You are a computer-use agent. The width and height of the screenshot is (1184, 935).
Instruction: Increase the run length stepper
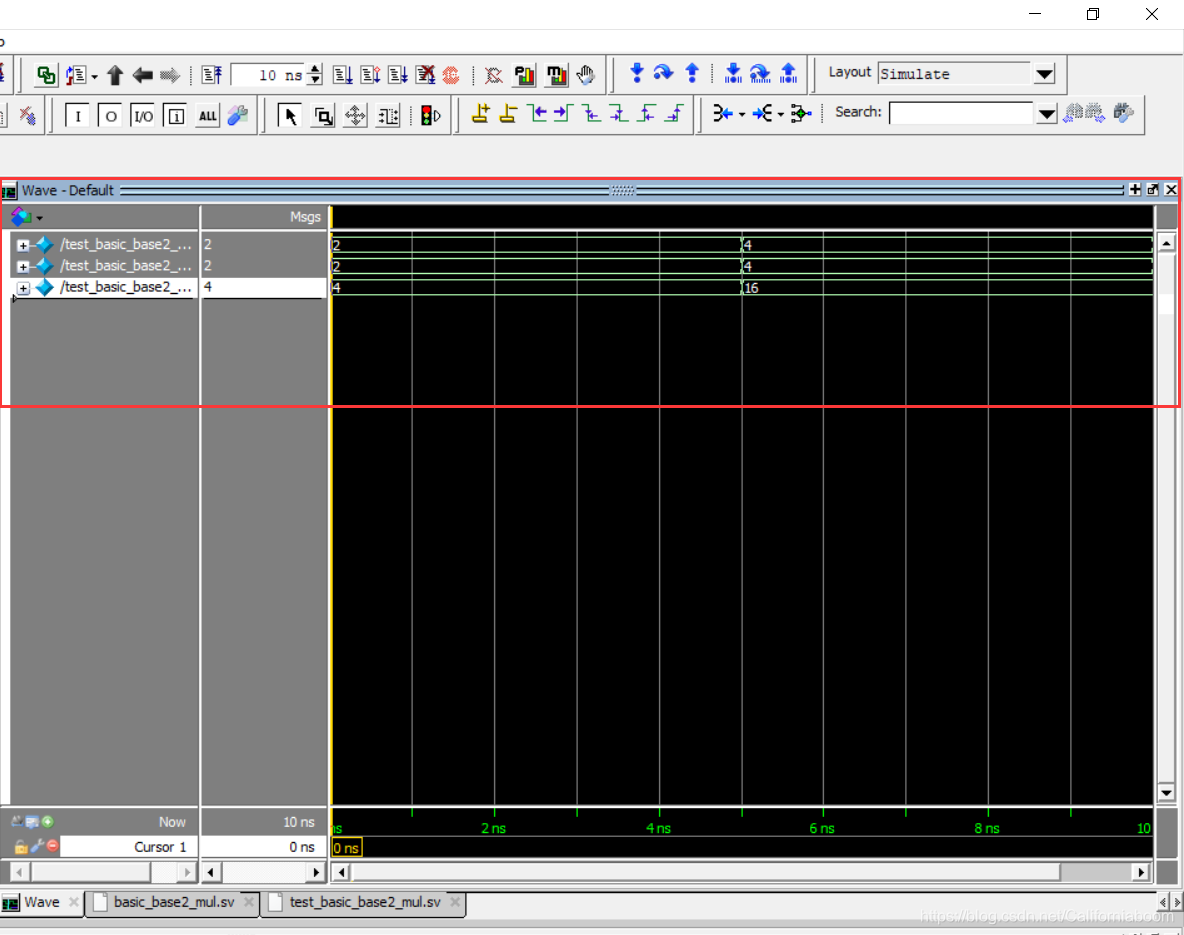click(316, 69)
